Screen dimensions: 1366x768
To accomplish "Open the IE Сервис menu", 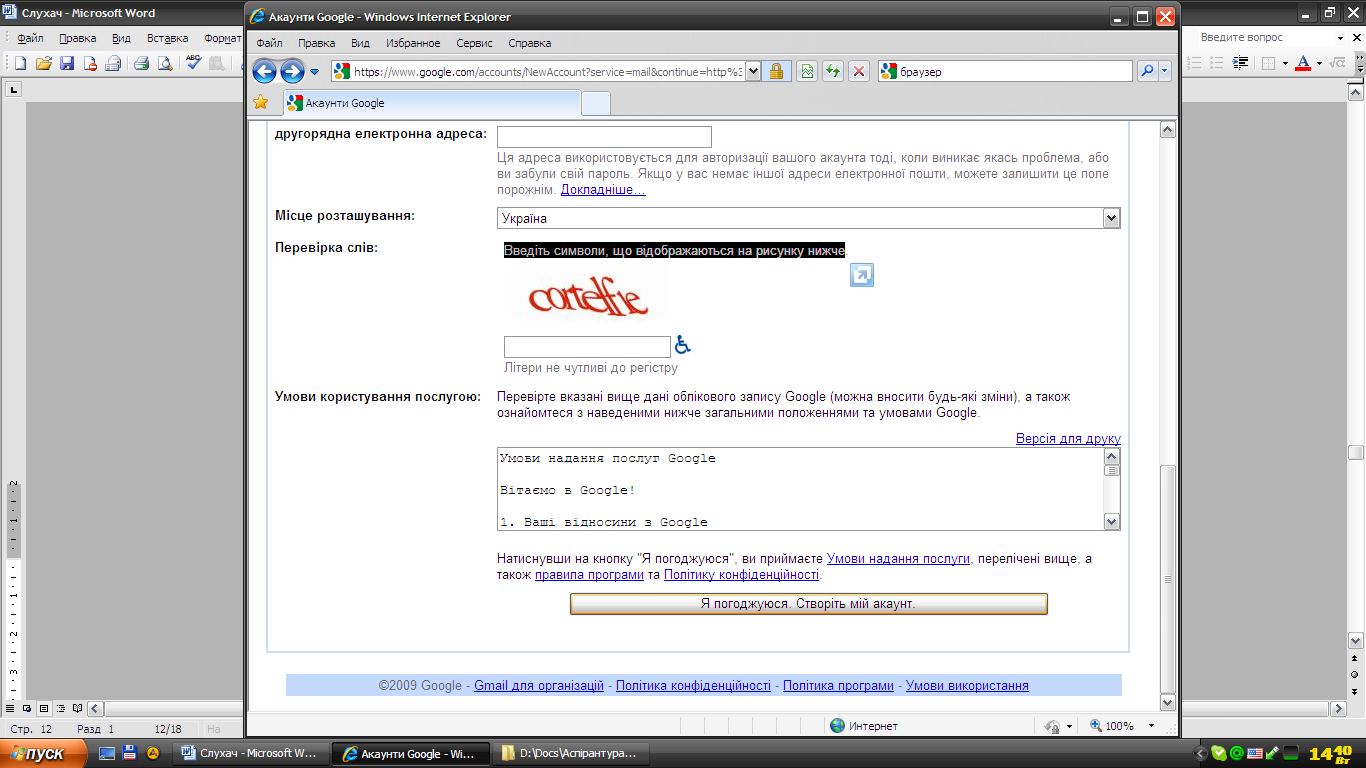I will pyautogui.click(x=474, y=43).
